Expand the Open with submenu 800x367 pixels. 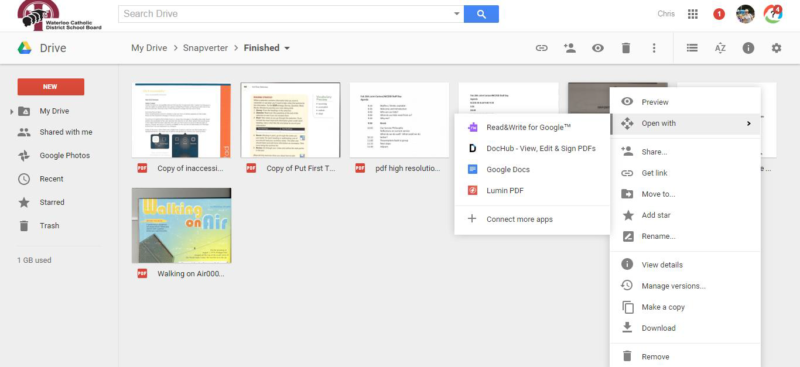click(685, 124)
